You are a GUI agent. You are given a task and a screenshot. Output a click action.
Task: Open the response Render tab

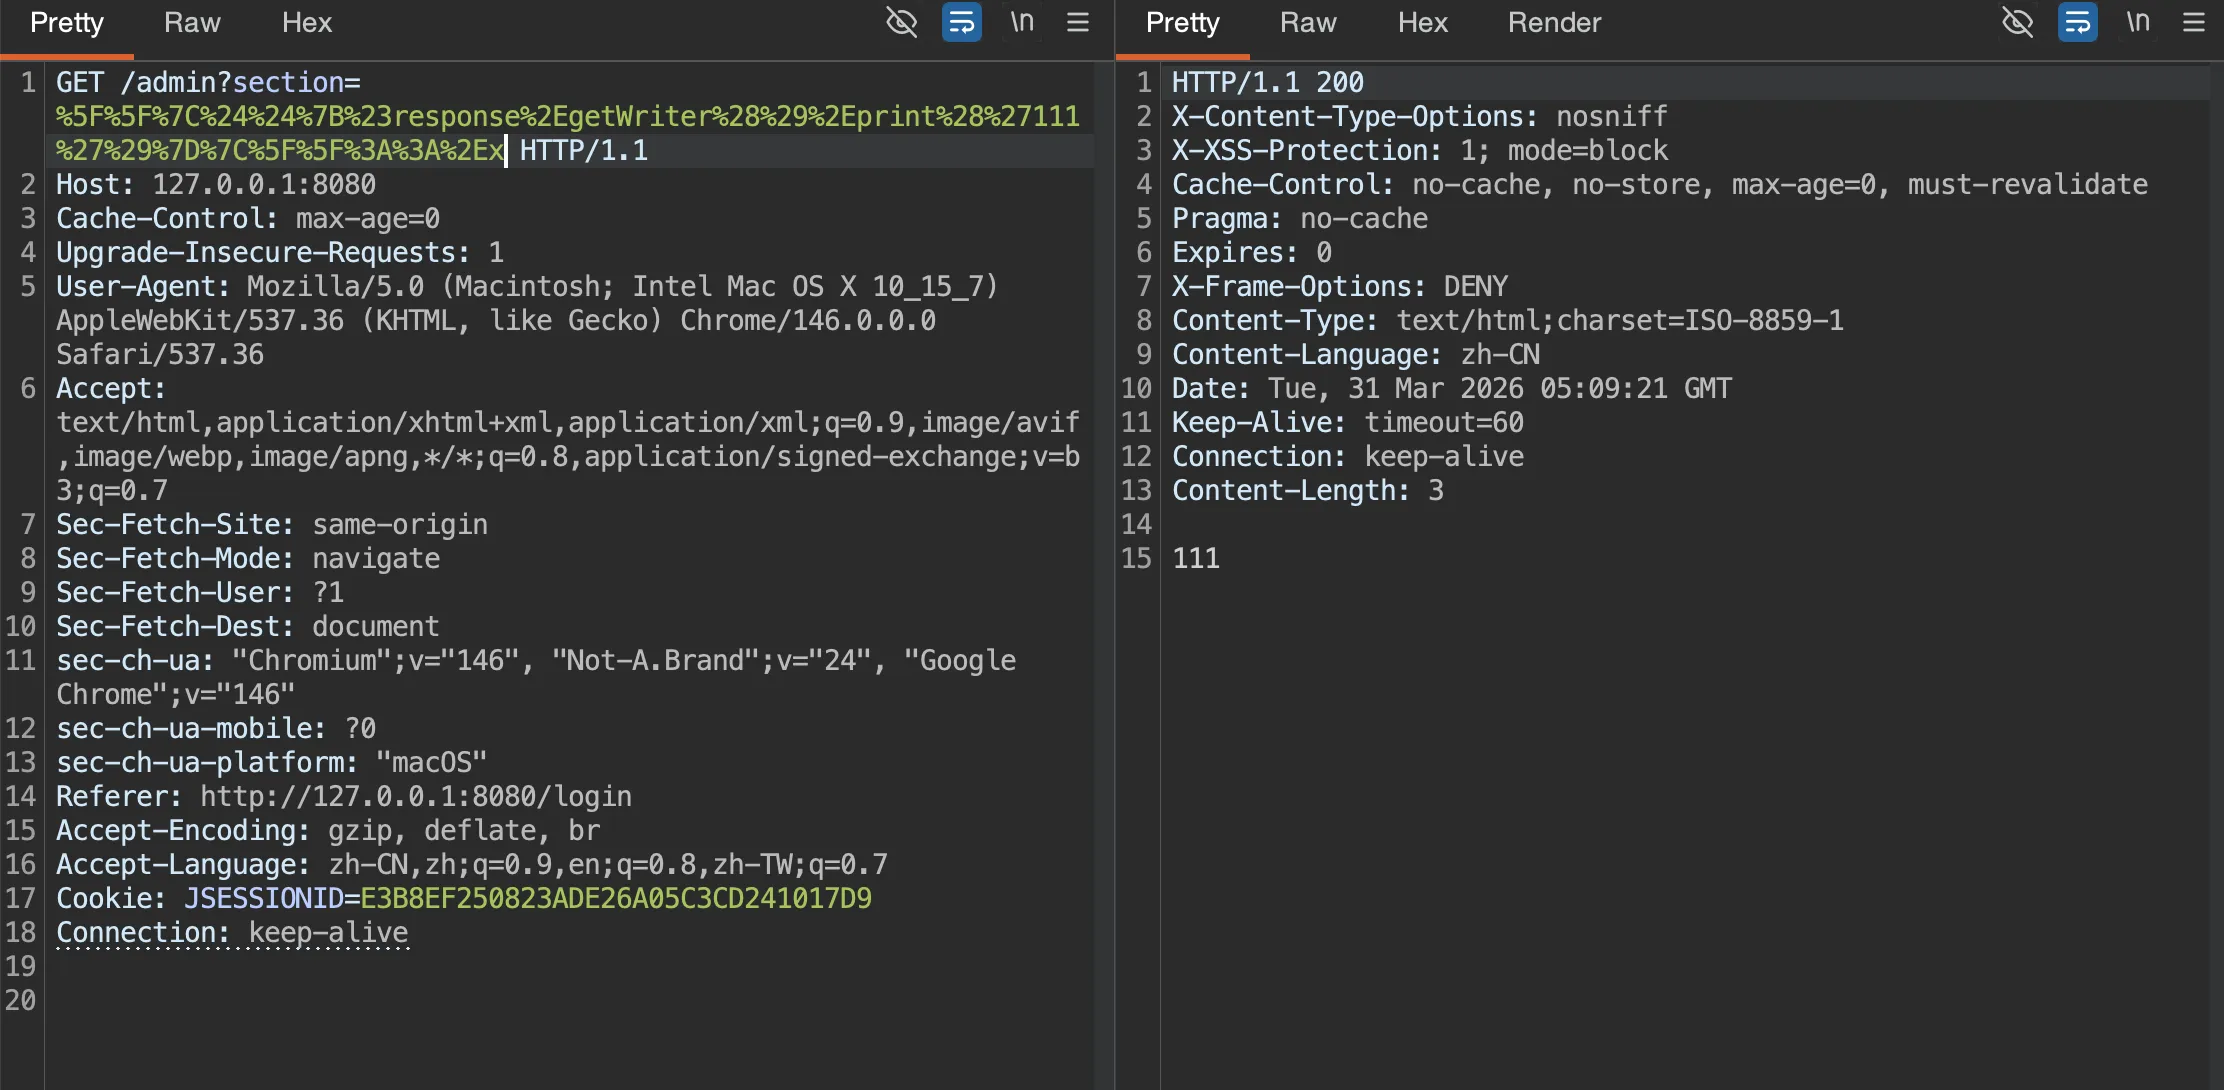pos(1554,23)
